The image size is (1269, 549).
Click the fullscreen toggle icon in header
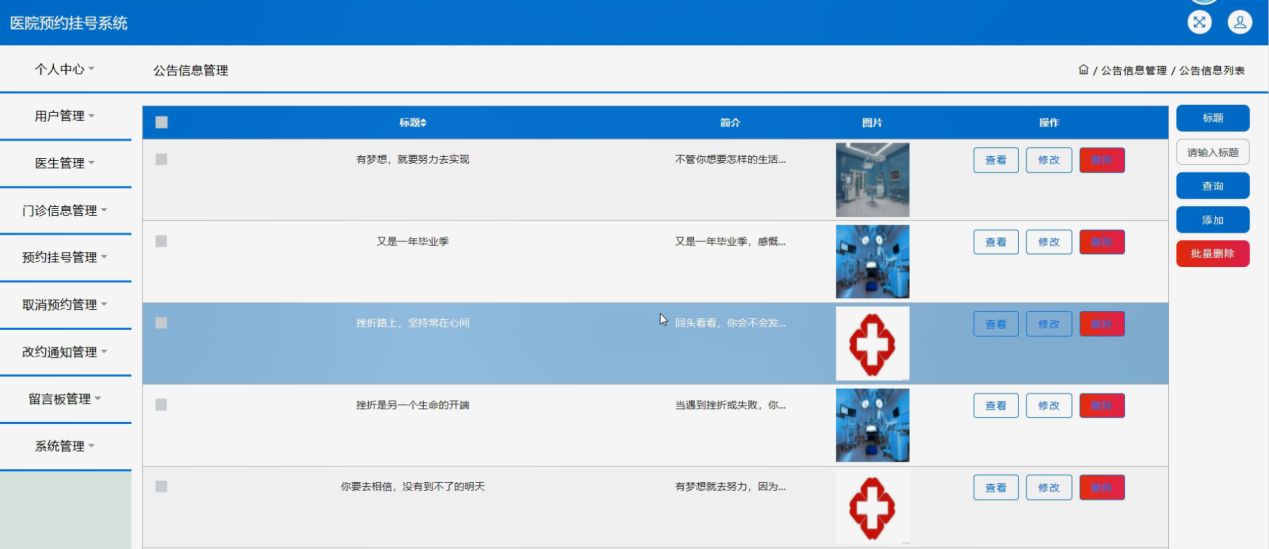click(x=1199, y=21)
